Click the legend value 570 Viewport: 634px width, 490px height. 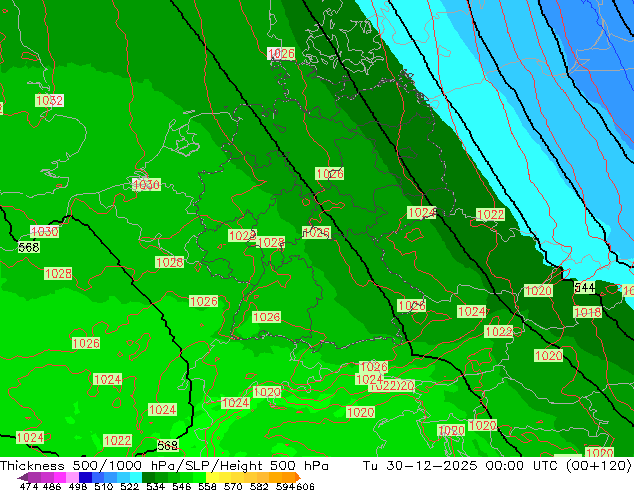[x=233, y=486]
